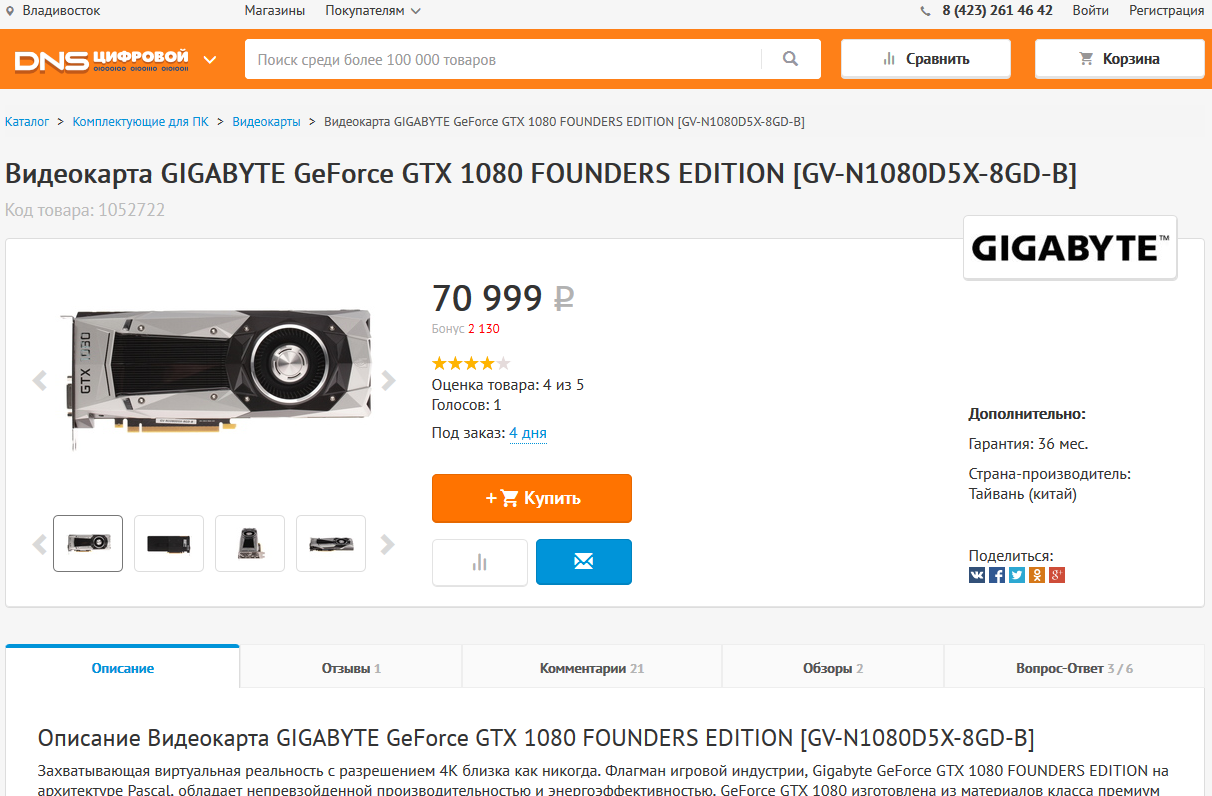The image size is (1212, 796).
Task: Click the Видеокарты breadcrumb link
Action: point(266,121)
